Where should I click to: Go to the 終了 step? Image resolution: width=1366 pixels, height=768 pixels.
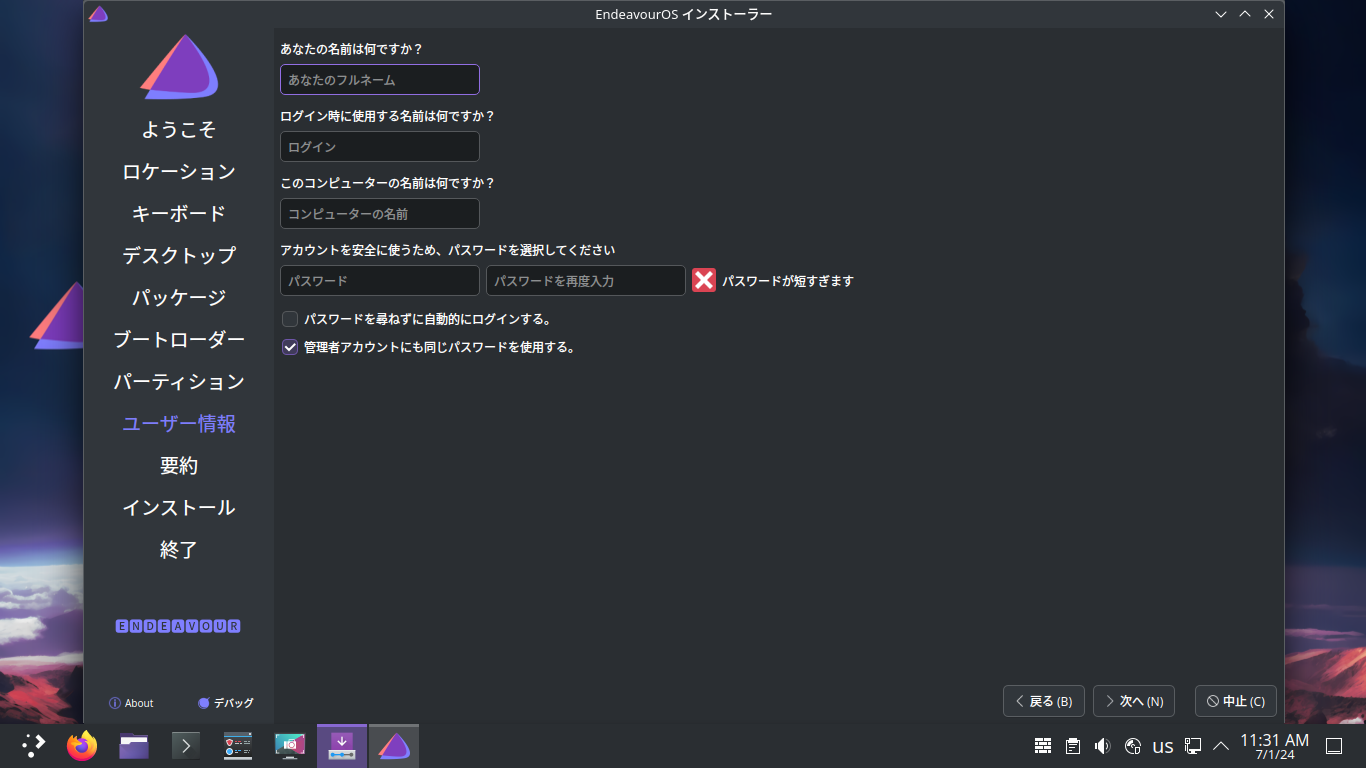(x=179, y=550)
